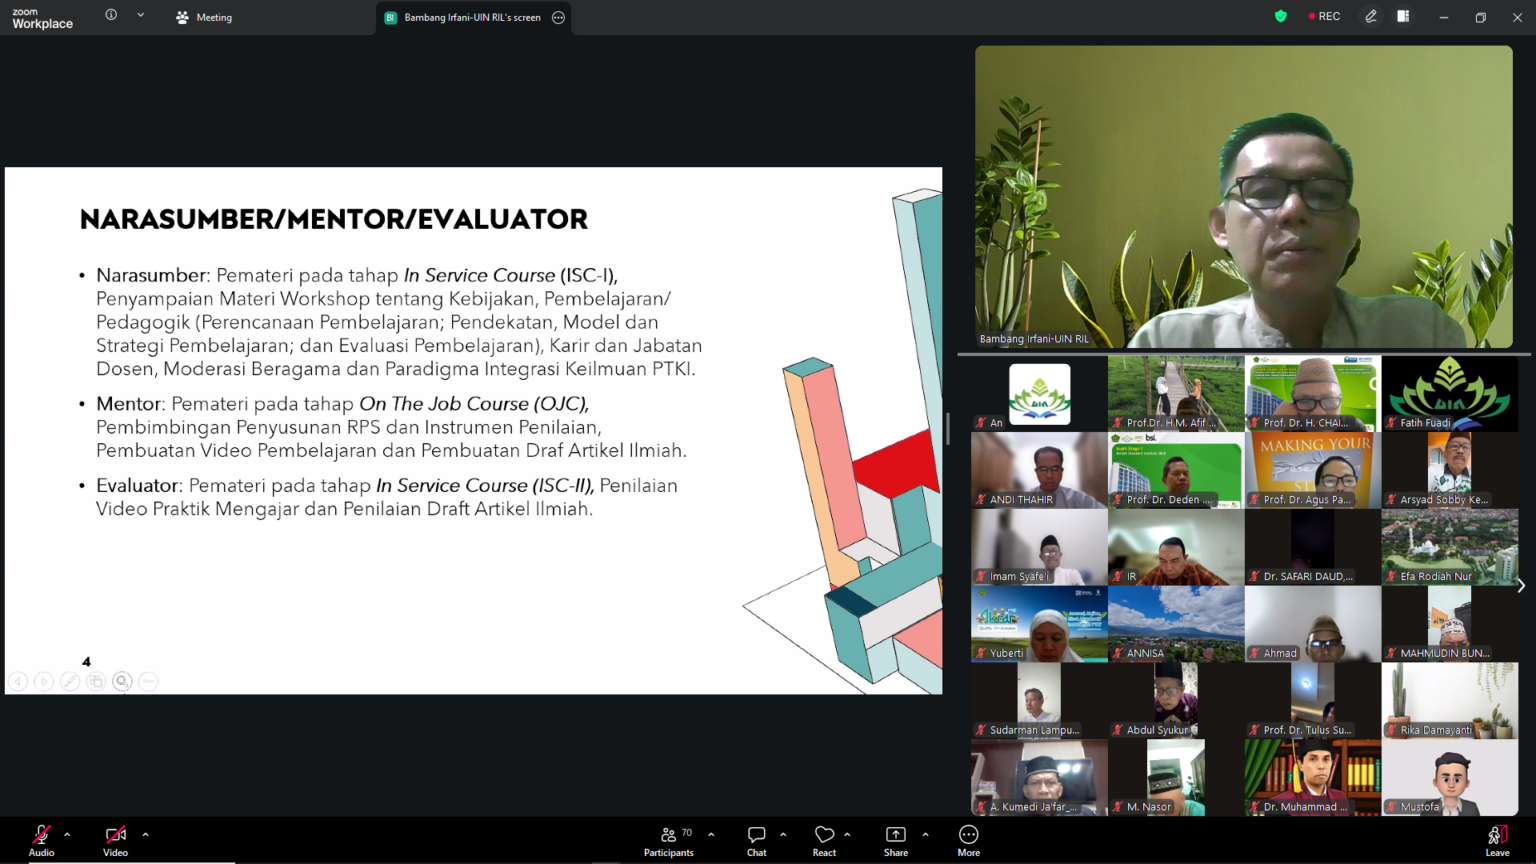Click the slide zoom magnifier control

[122, 681]
